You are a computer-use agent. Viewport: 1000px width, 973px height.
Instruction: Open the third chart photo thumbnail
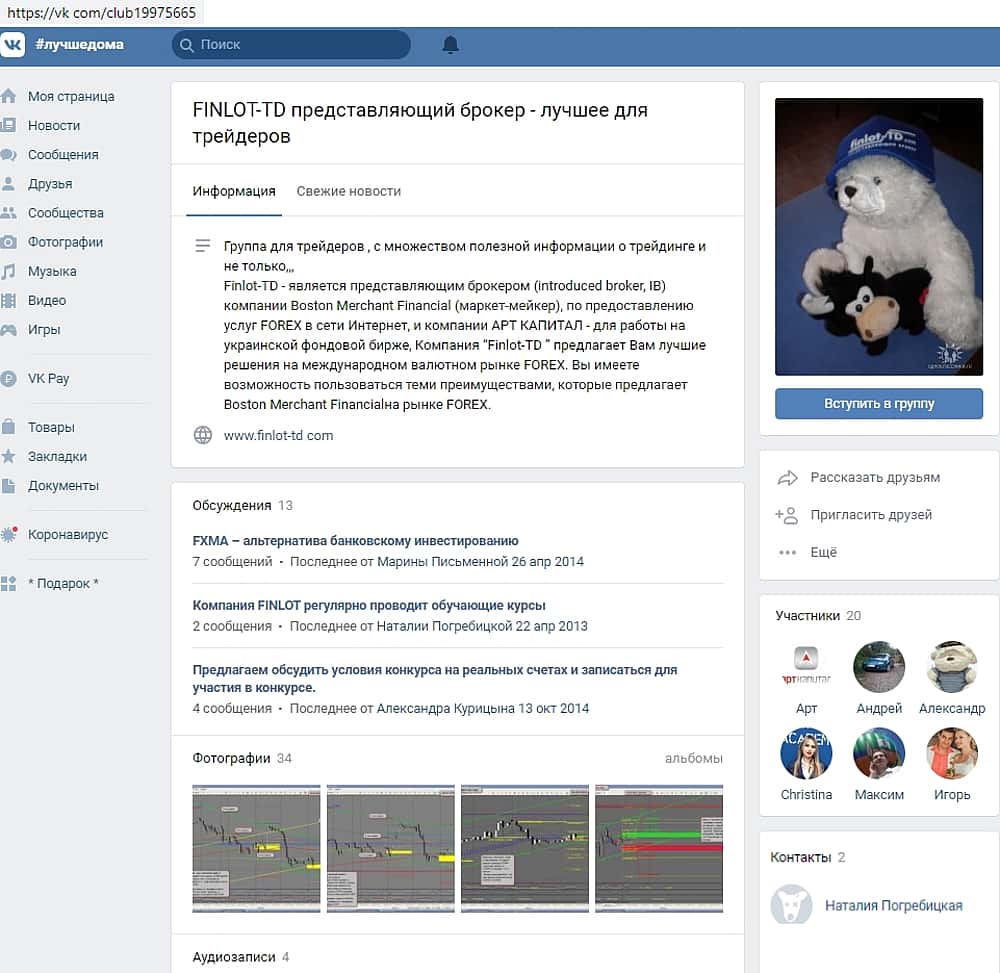coord(525,849)
